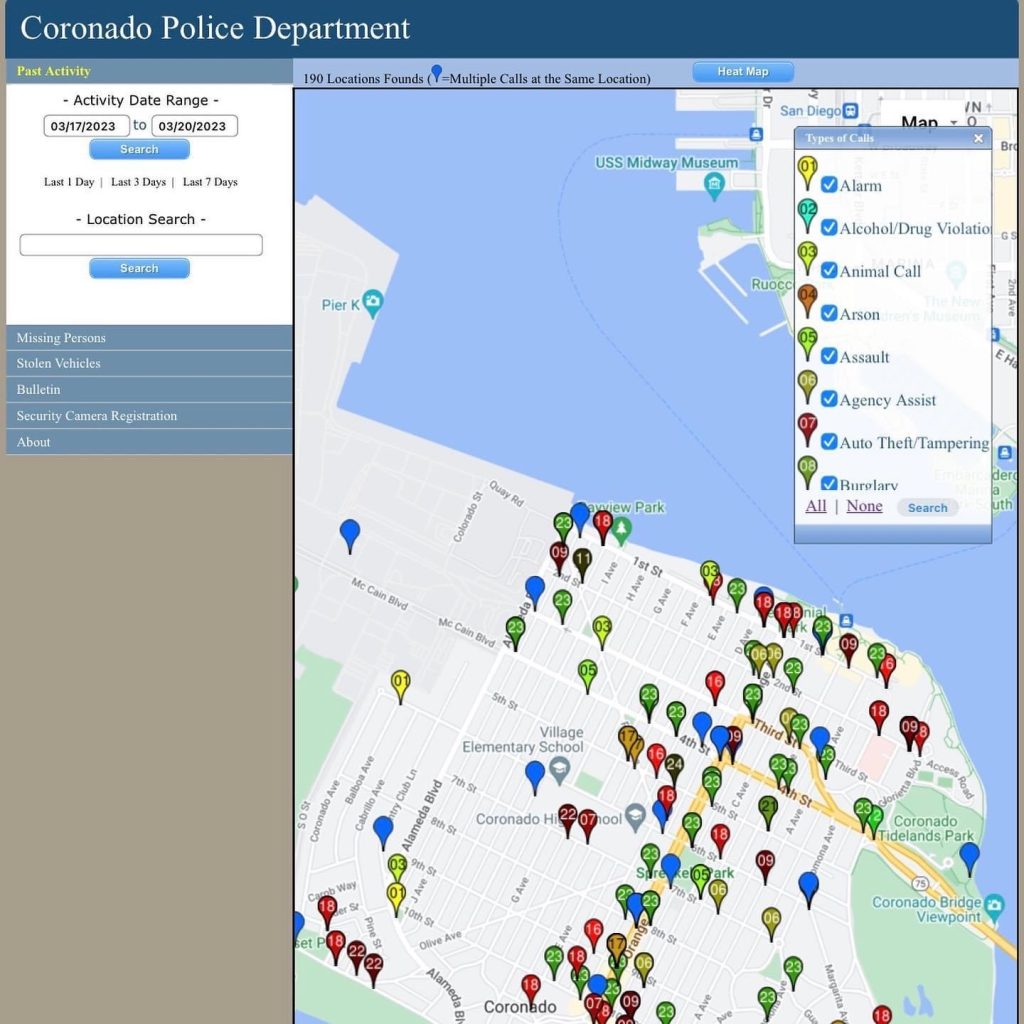Image resolution: width=1024 pixels, height=1024 pixels.
Task: Click the Heat Map button
Action: pos(743,72)
